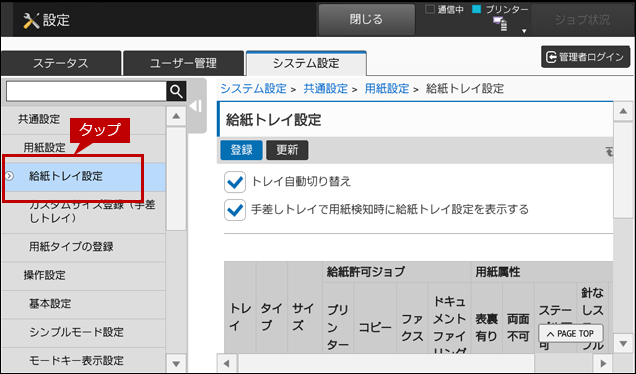Screen dimensions: 636x374
Task: Click sidebar scrollbar down arrow
Action: (176, 363)
